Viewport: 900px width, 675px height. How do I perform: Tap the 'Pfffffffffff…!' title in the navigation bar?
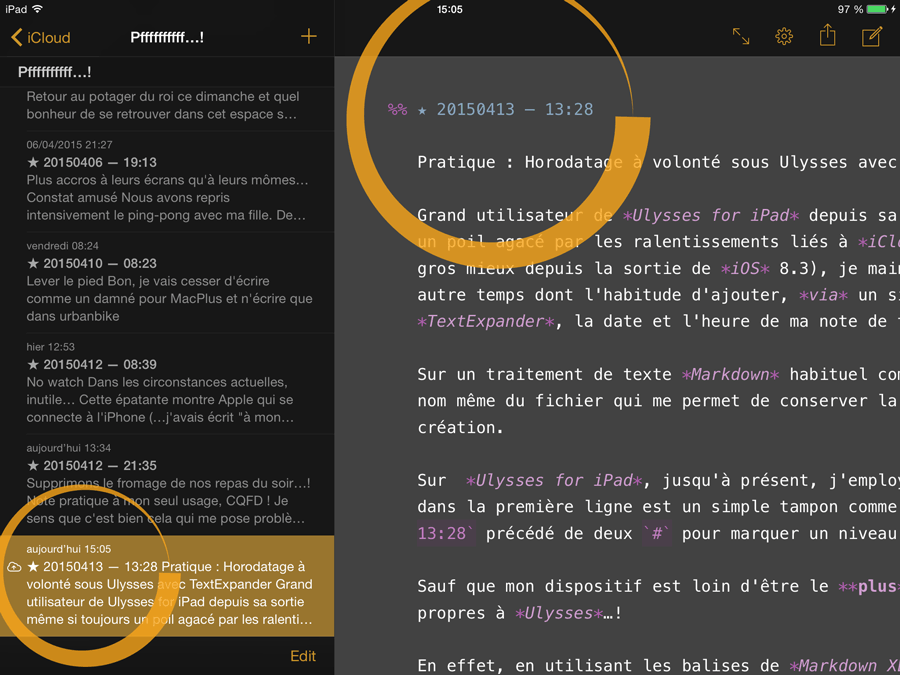tap(167, 38)
